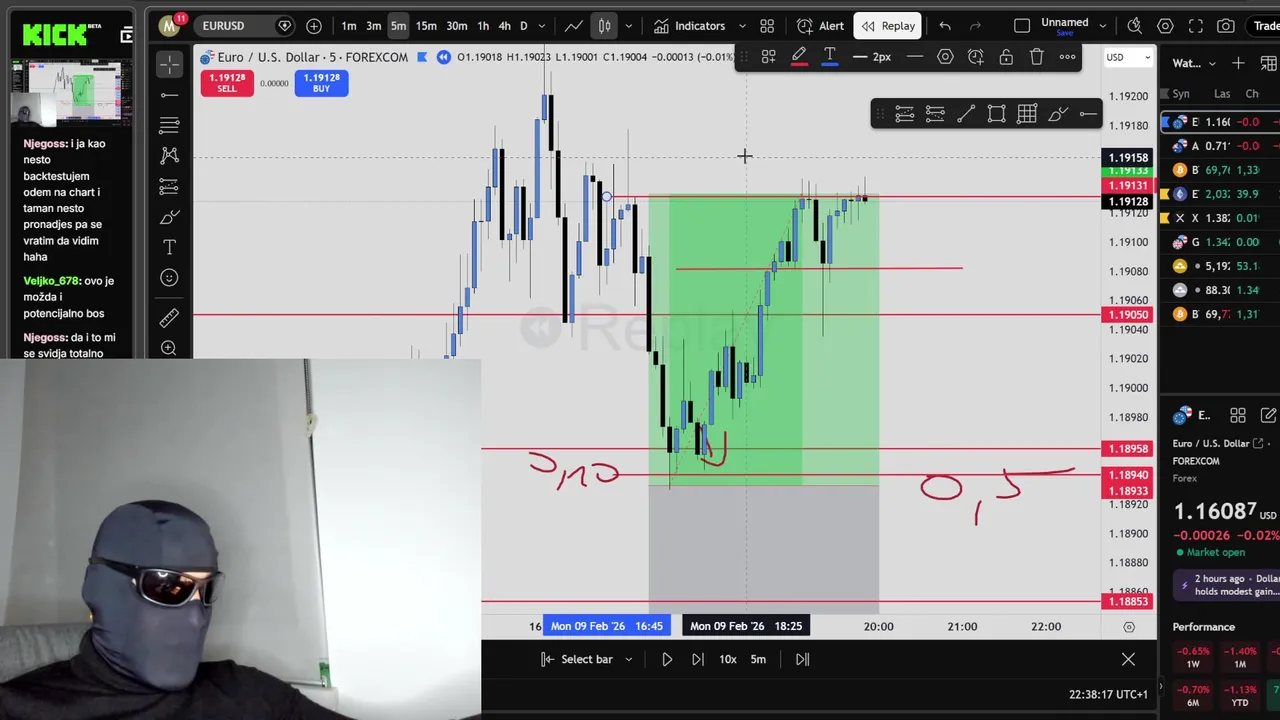This screenshot has width=1280, height=720.
Task: Click the Trade button
Action: 1265,26
